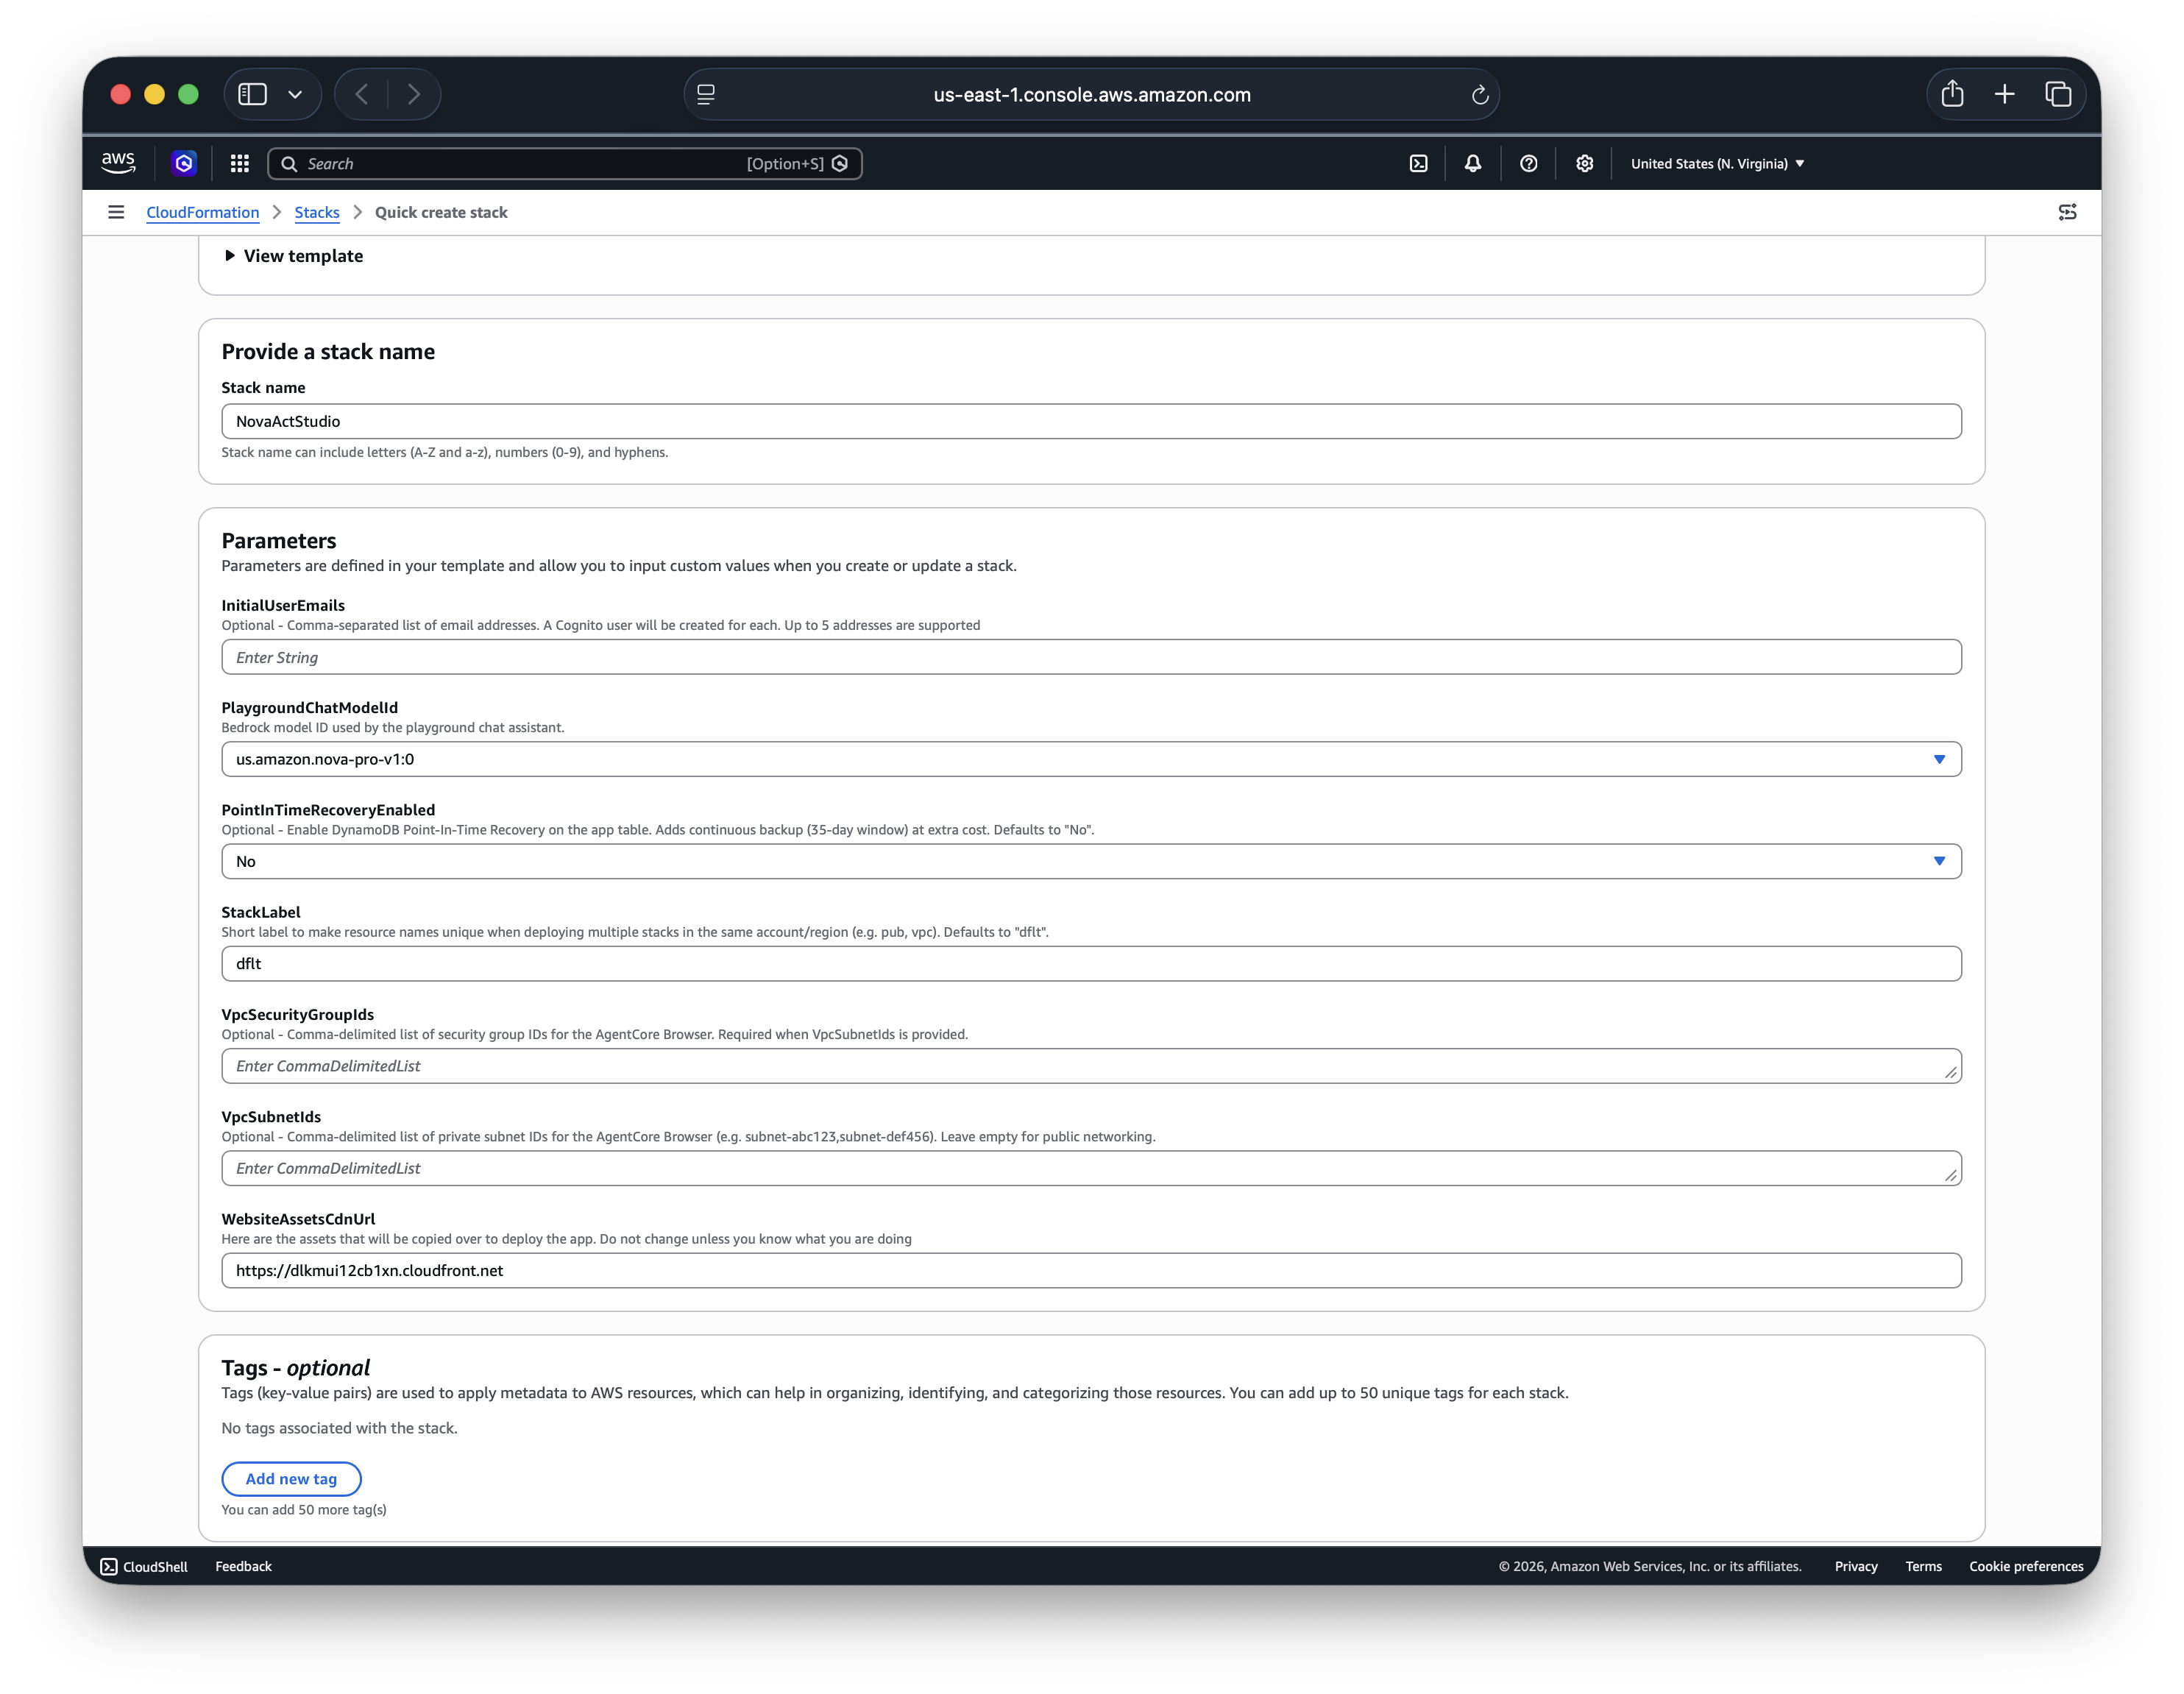Open the Privacy link
Screen dimensions: 2184x1694
point(1856,1566)
